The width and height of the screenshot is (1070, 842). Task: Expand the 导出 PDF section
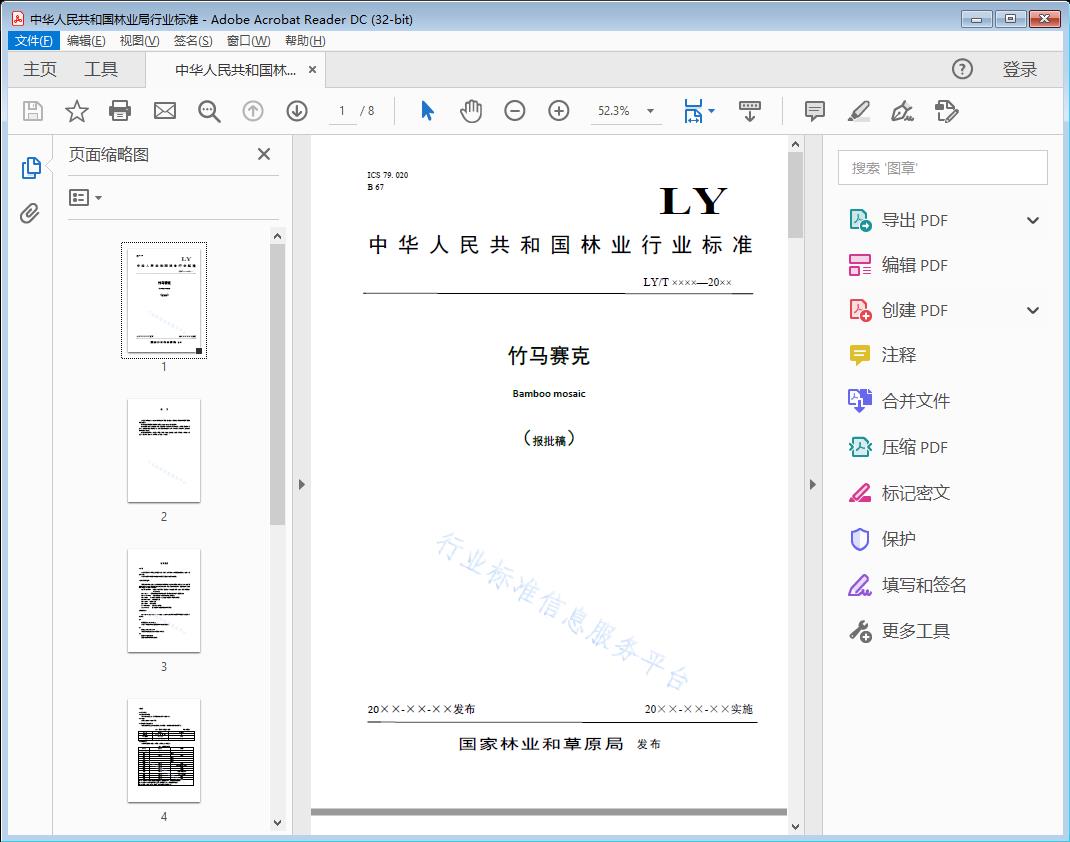(1033, 220)
